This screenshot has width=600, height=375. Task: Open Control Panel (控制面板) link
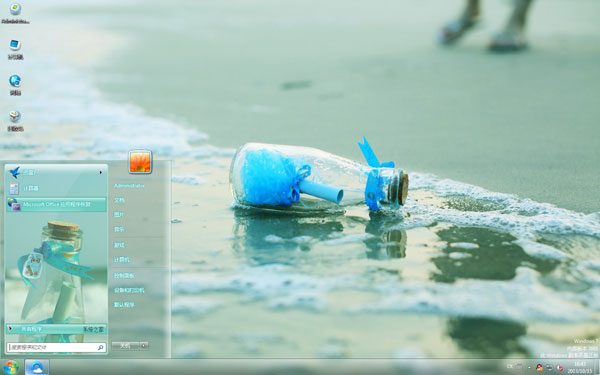click(x=124, y=276)
